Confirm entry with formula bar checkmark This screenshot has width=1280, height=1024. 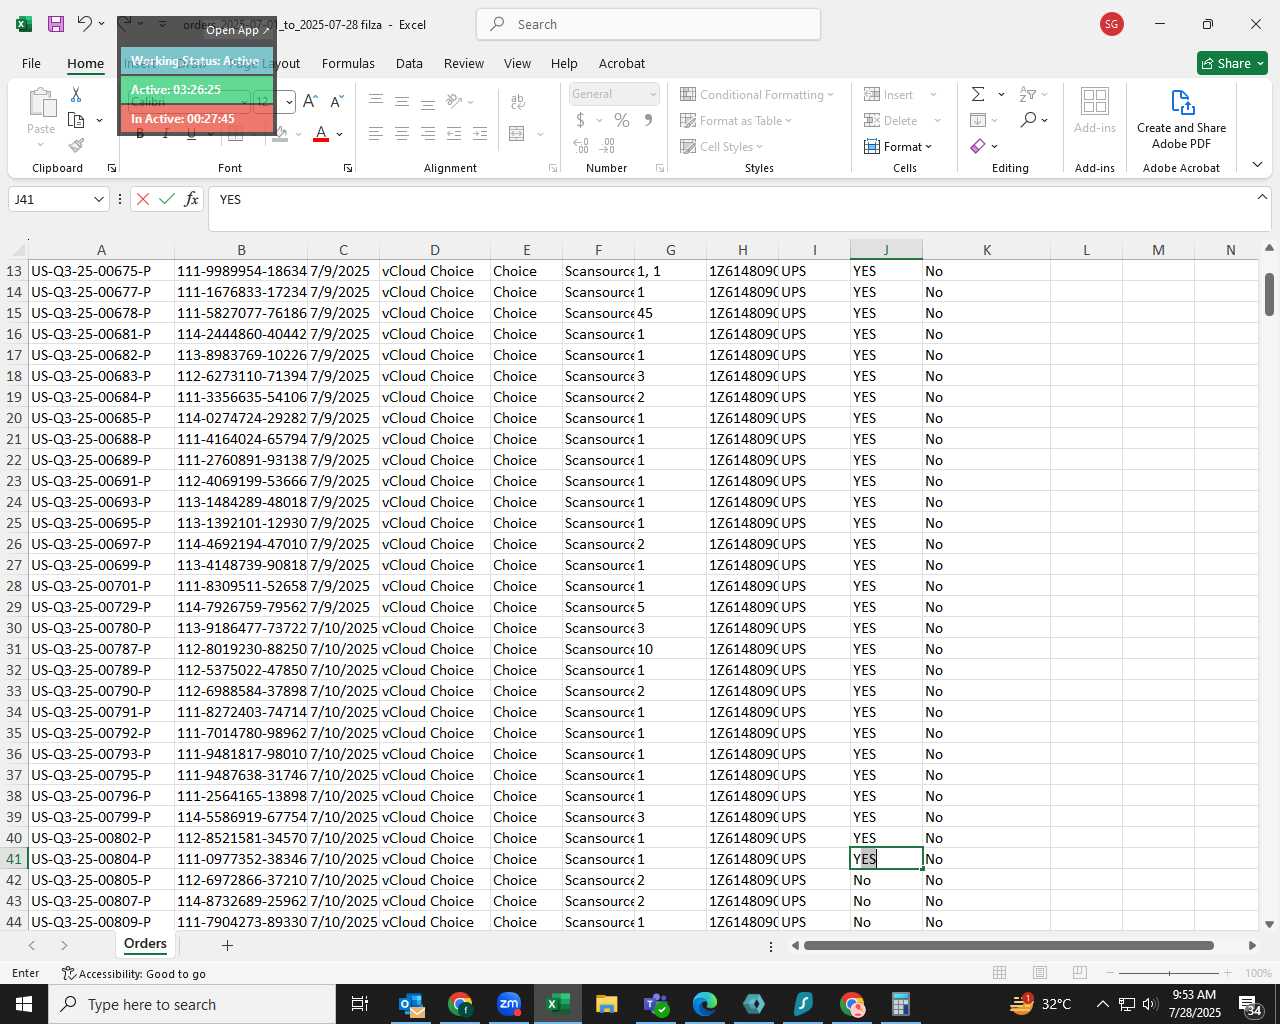click(167, 199)
